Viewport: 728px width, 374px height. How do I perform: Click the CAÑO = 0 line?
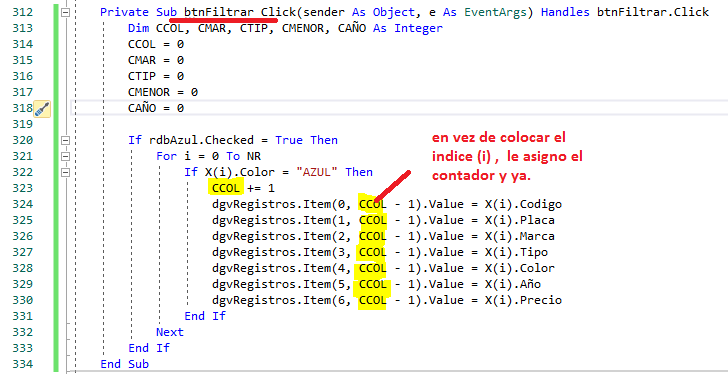pos(156,109)
